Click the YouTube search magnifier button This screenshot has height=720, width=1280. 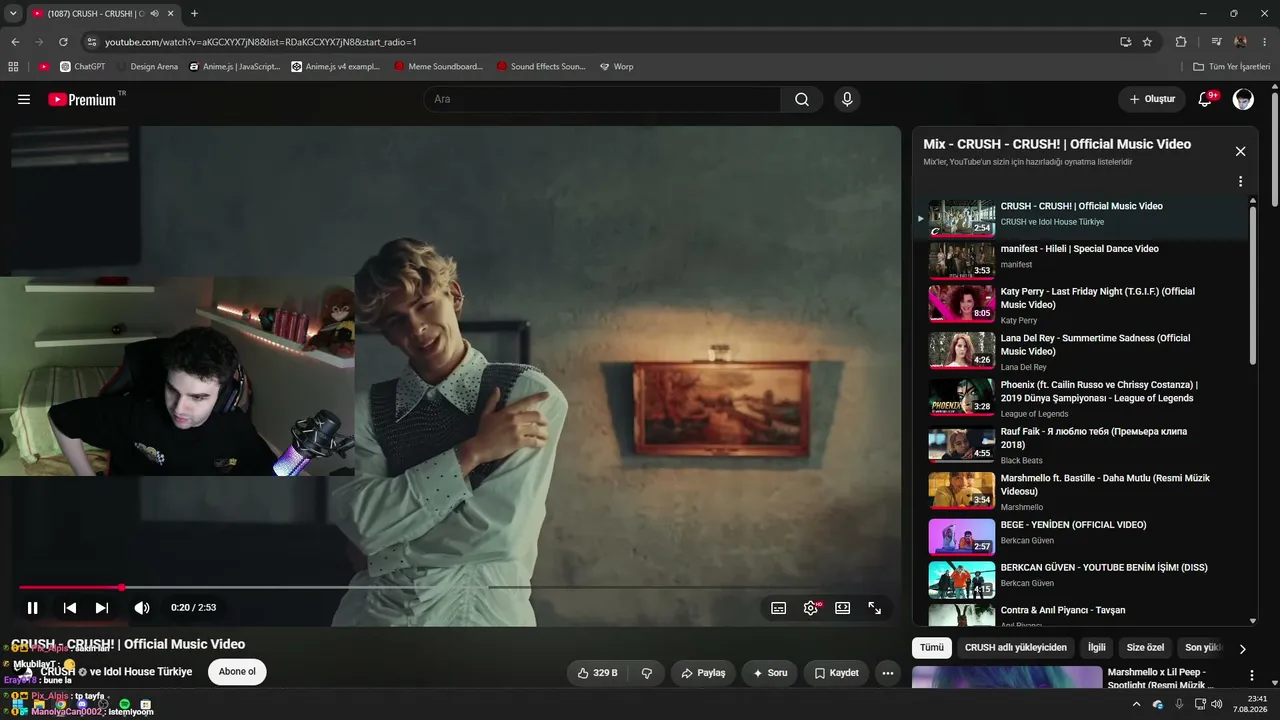(802, 99)
